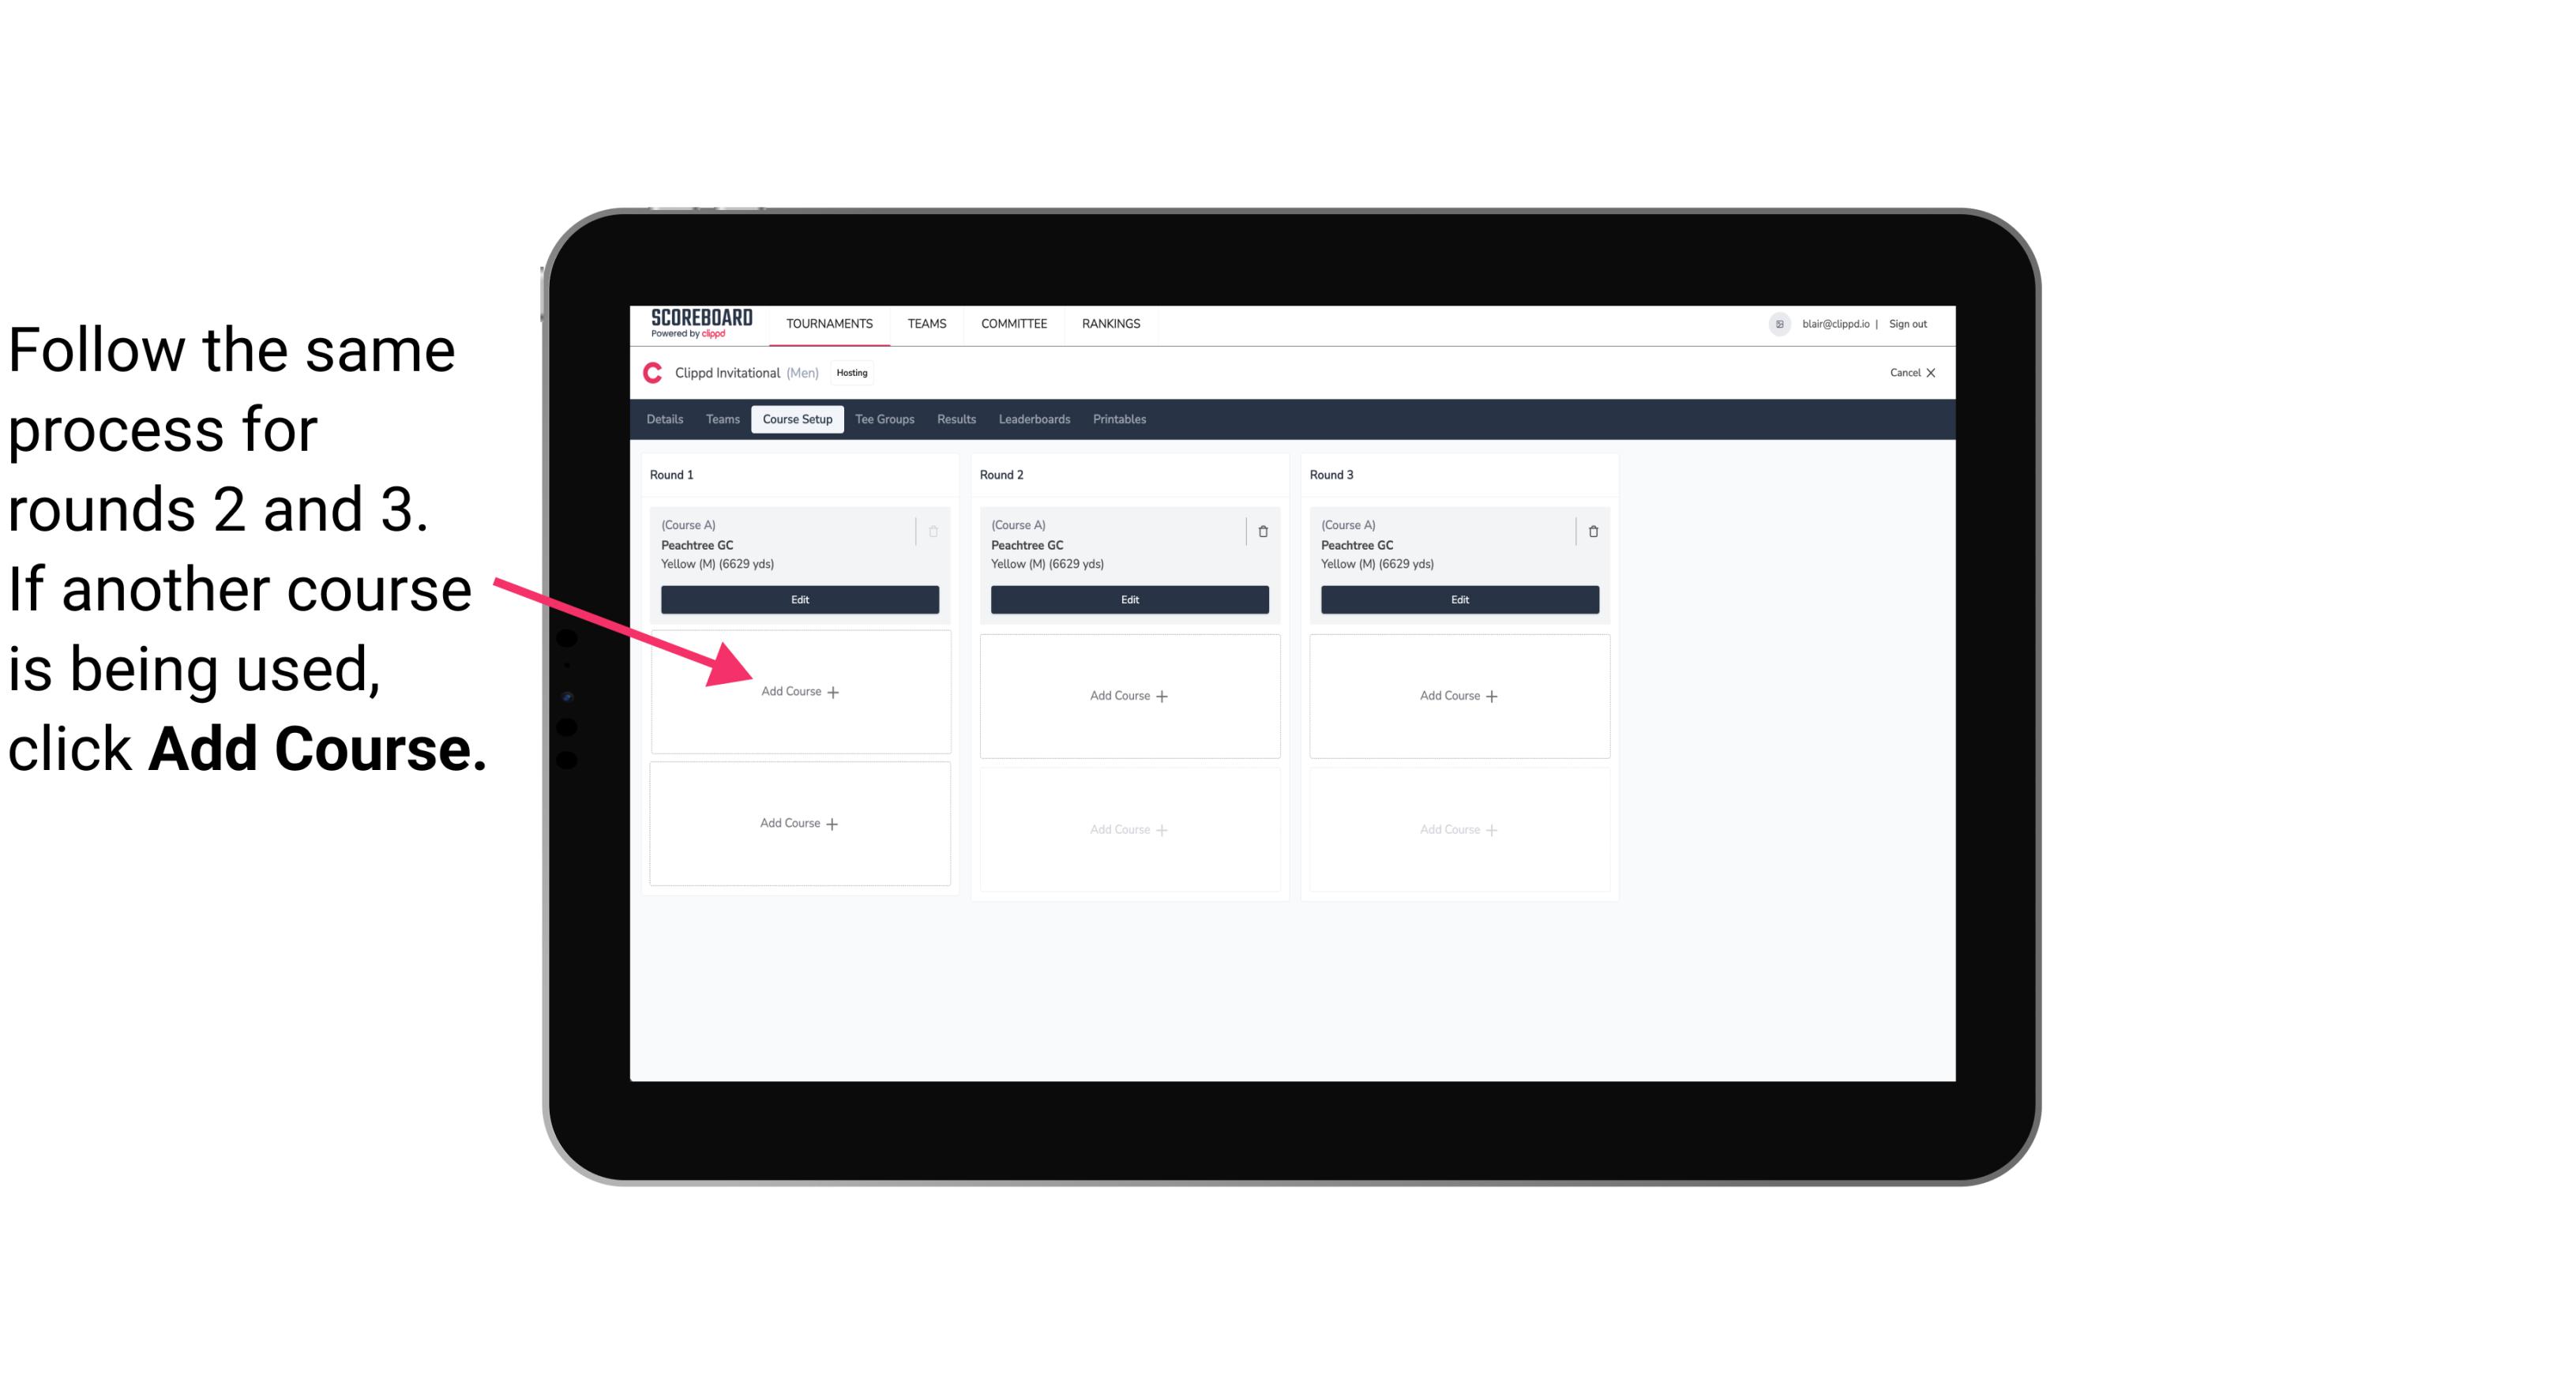The width and height of the screenshot is (2576, 1386).
Task: Select the Tee Groups tab
Action: (x=885, y=420)
